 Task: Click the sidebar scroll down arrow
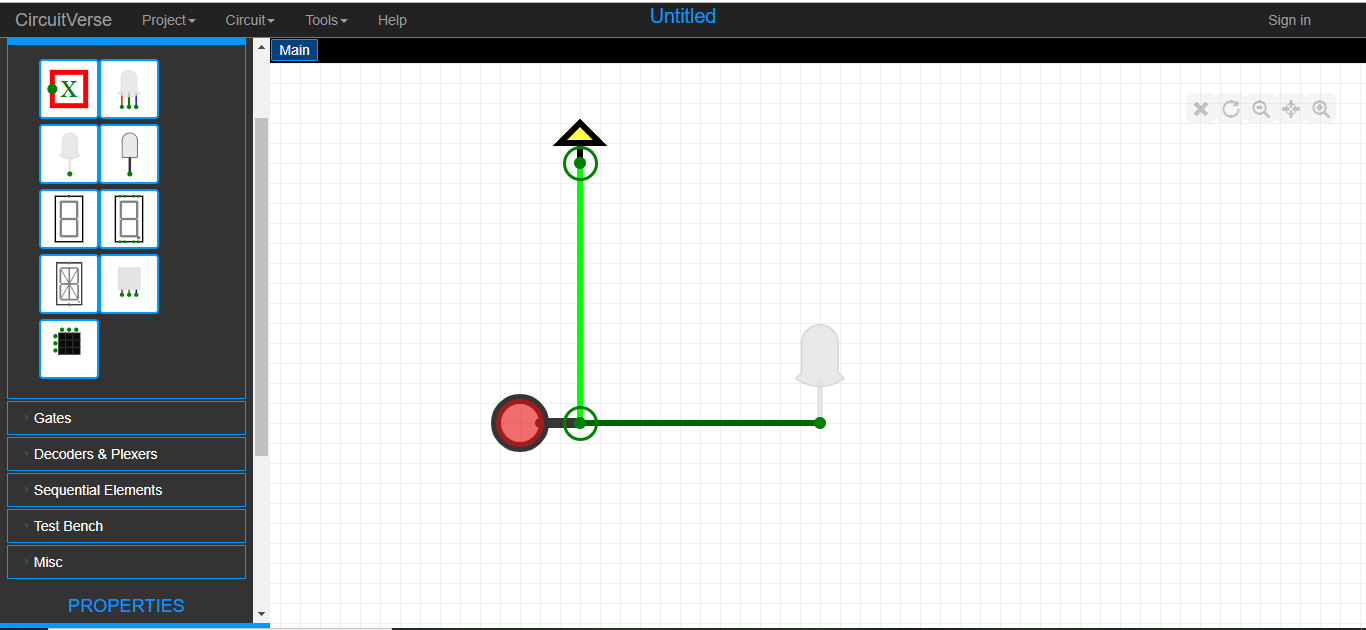(261, 614)
